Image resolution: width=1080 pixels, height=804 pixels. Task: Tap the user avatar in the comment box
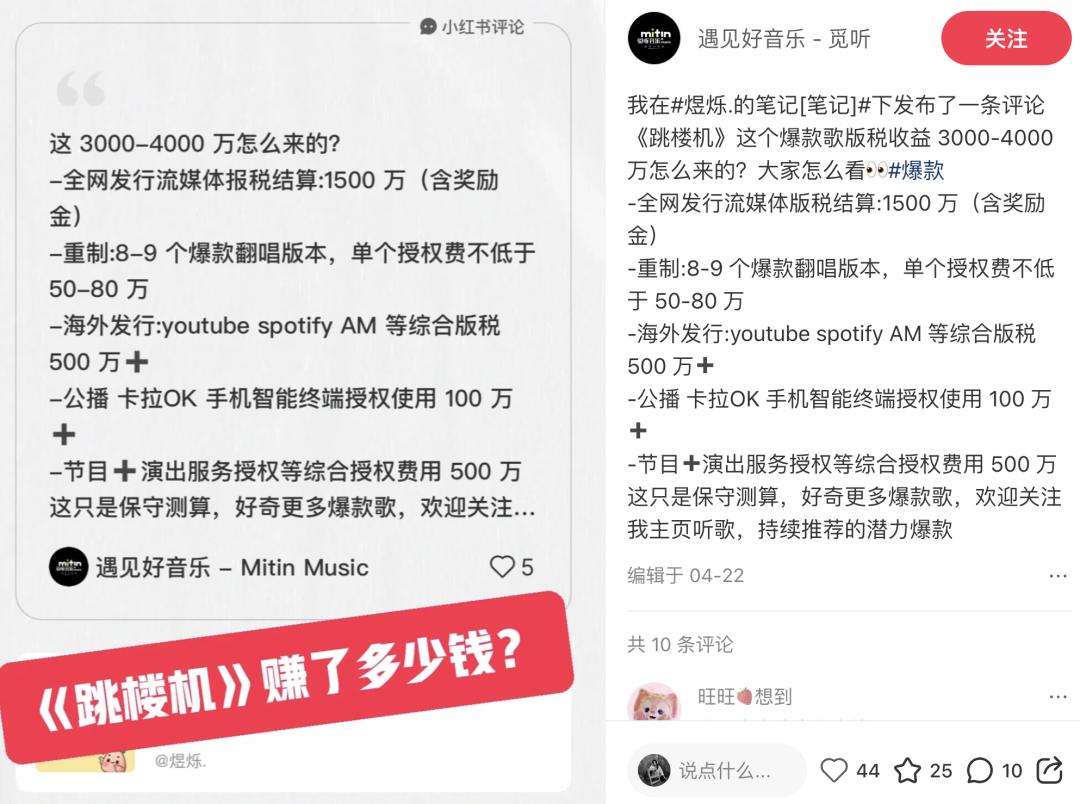654,770
